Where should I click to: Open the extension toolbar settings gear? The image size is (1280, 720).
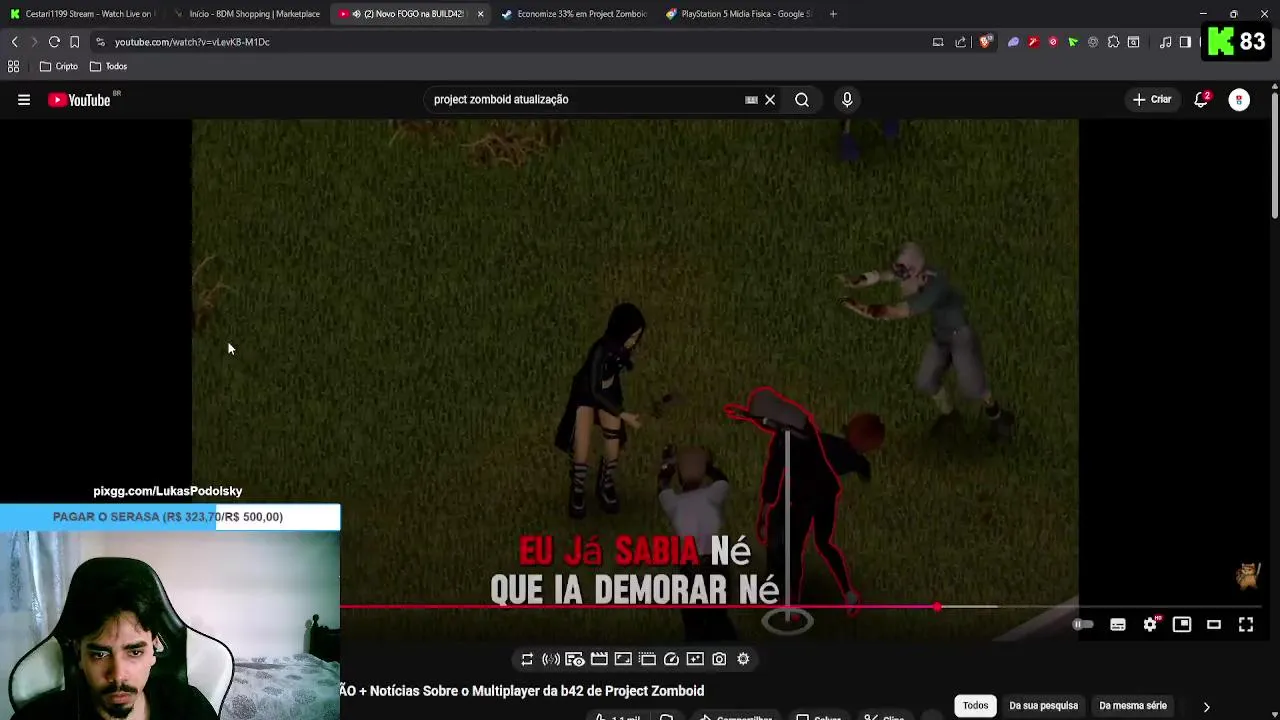pyautogui.click(x=743, y=659)
